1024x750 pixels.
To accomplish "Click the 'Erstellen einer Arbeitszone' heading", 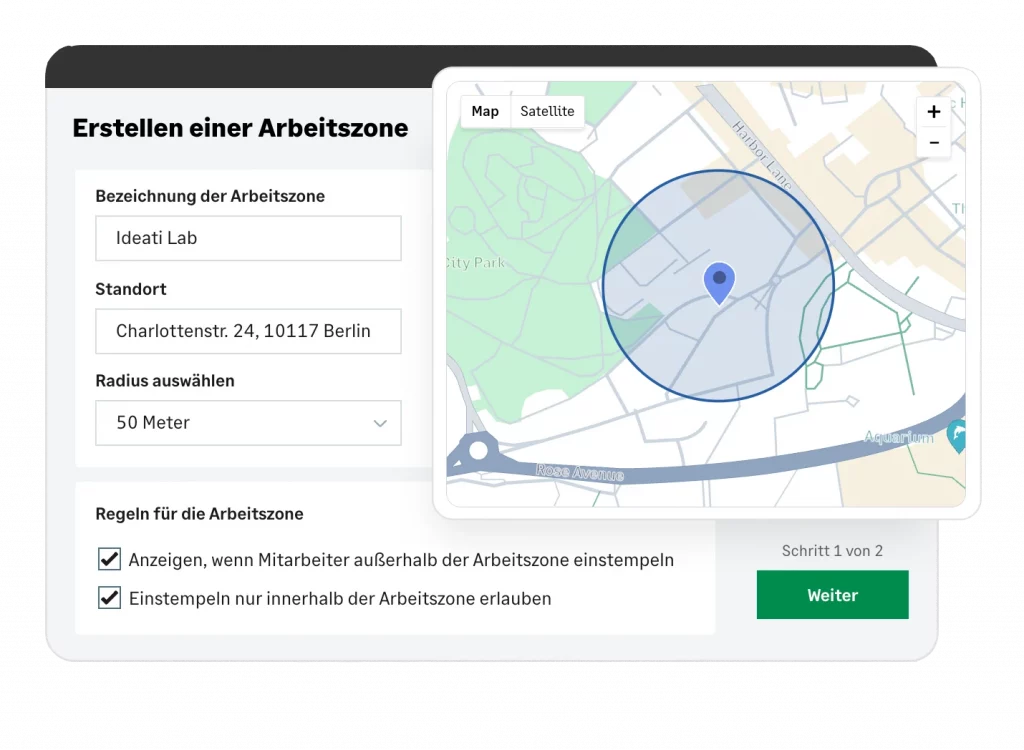I will tap(240, 128).
